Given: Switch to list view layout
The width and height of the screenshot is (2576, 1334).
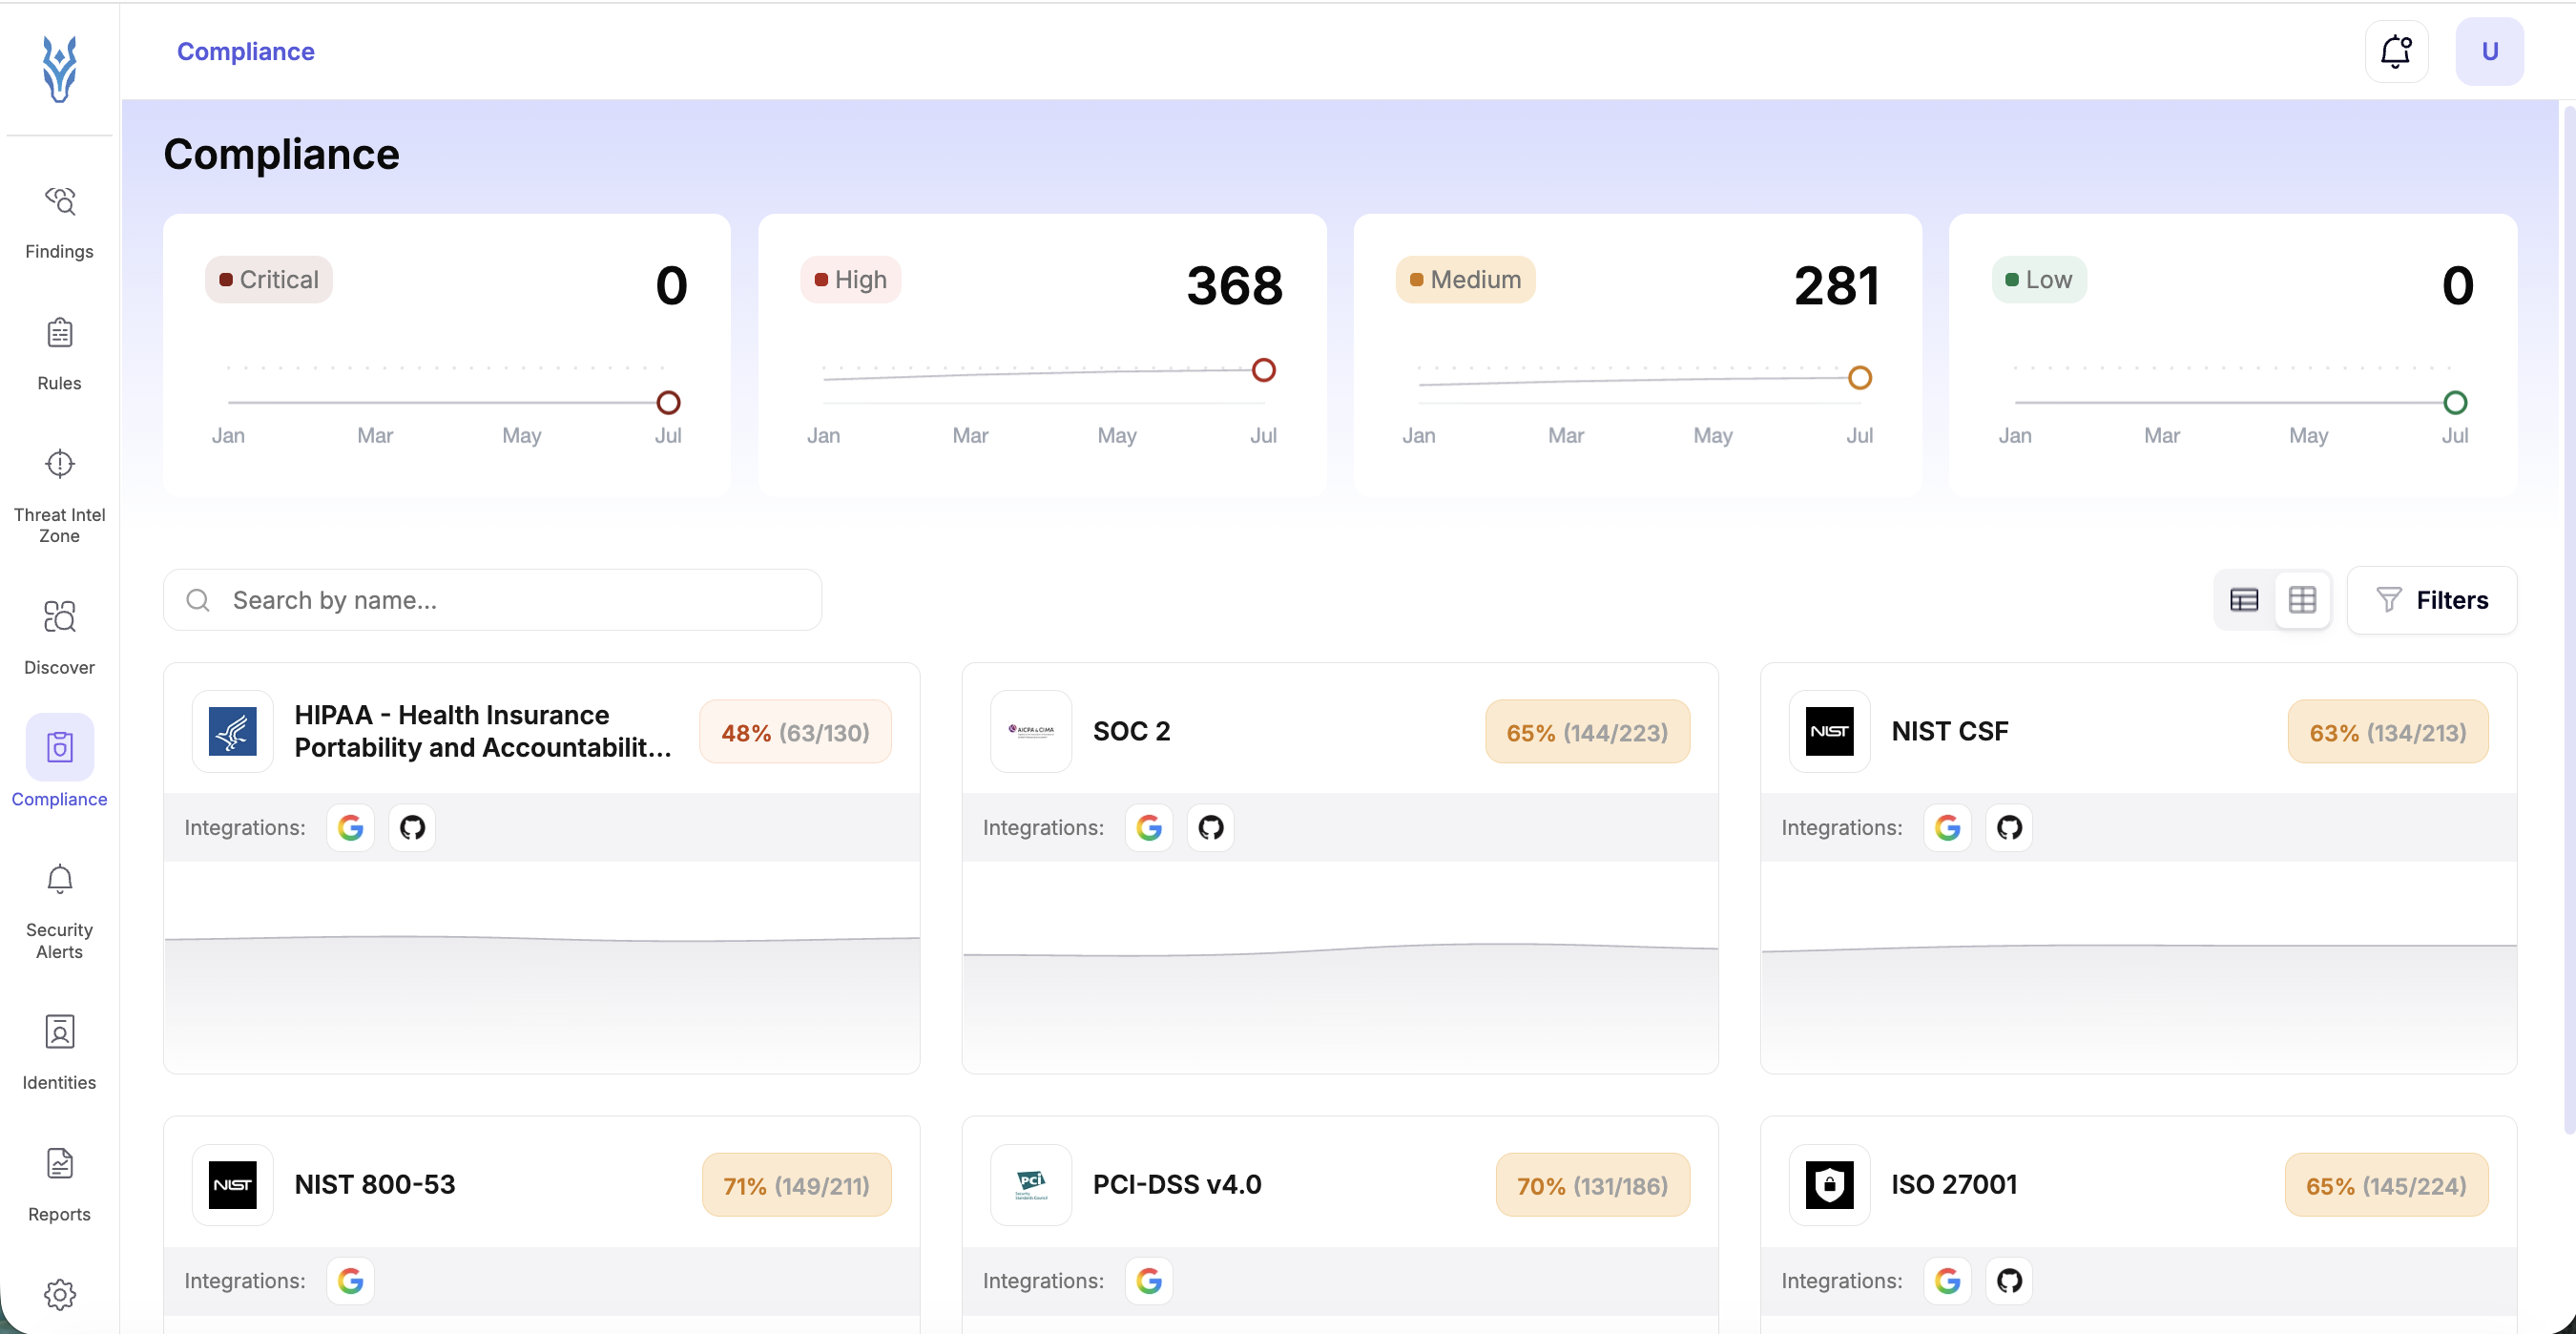Looking at the screenshot, I should click(2244, 600).
